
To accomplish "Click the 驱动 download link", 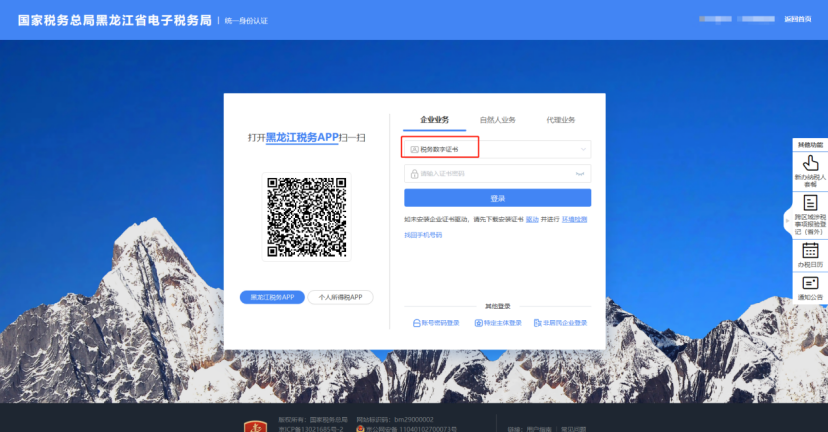I will 532,219.
